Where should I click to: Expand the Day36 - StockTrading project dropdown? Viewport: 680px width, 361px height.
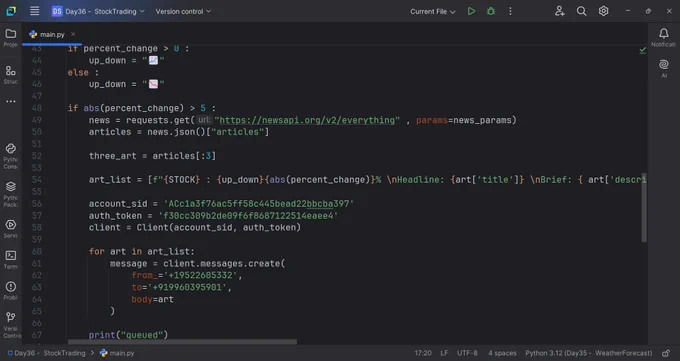pyautogui.click(x=98, y=11)
